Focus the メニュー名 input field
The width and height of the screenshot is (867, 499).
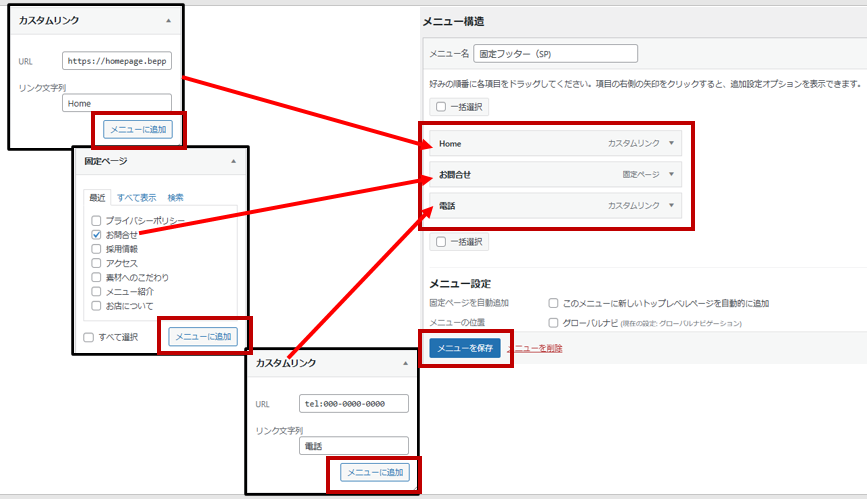[554, 54]
